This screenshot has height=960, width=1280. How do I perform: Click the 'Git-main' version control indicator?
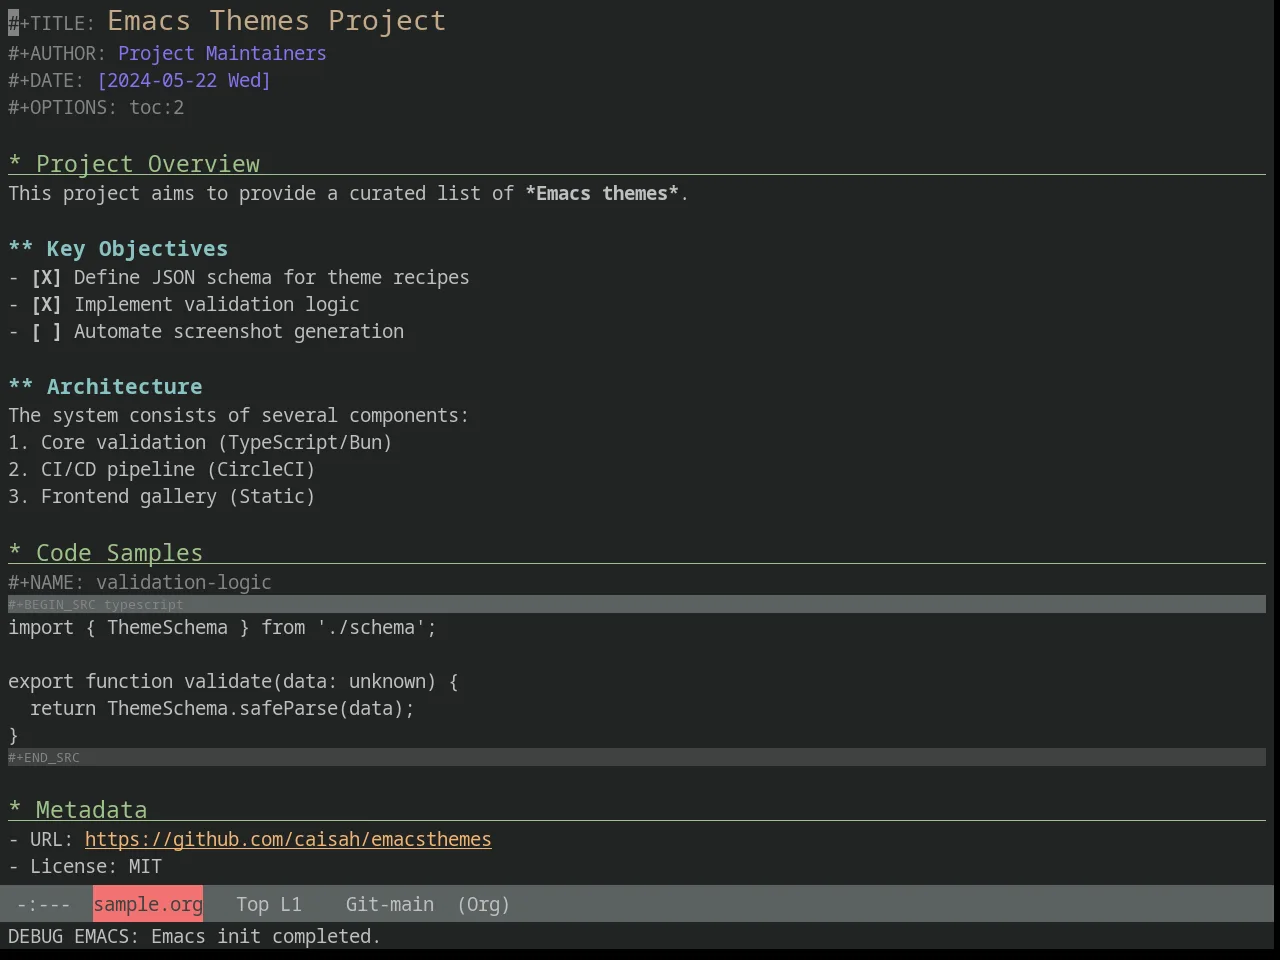click(x=390, y=905)
